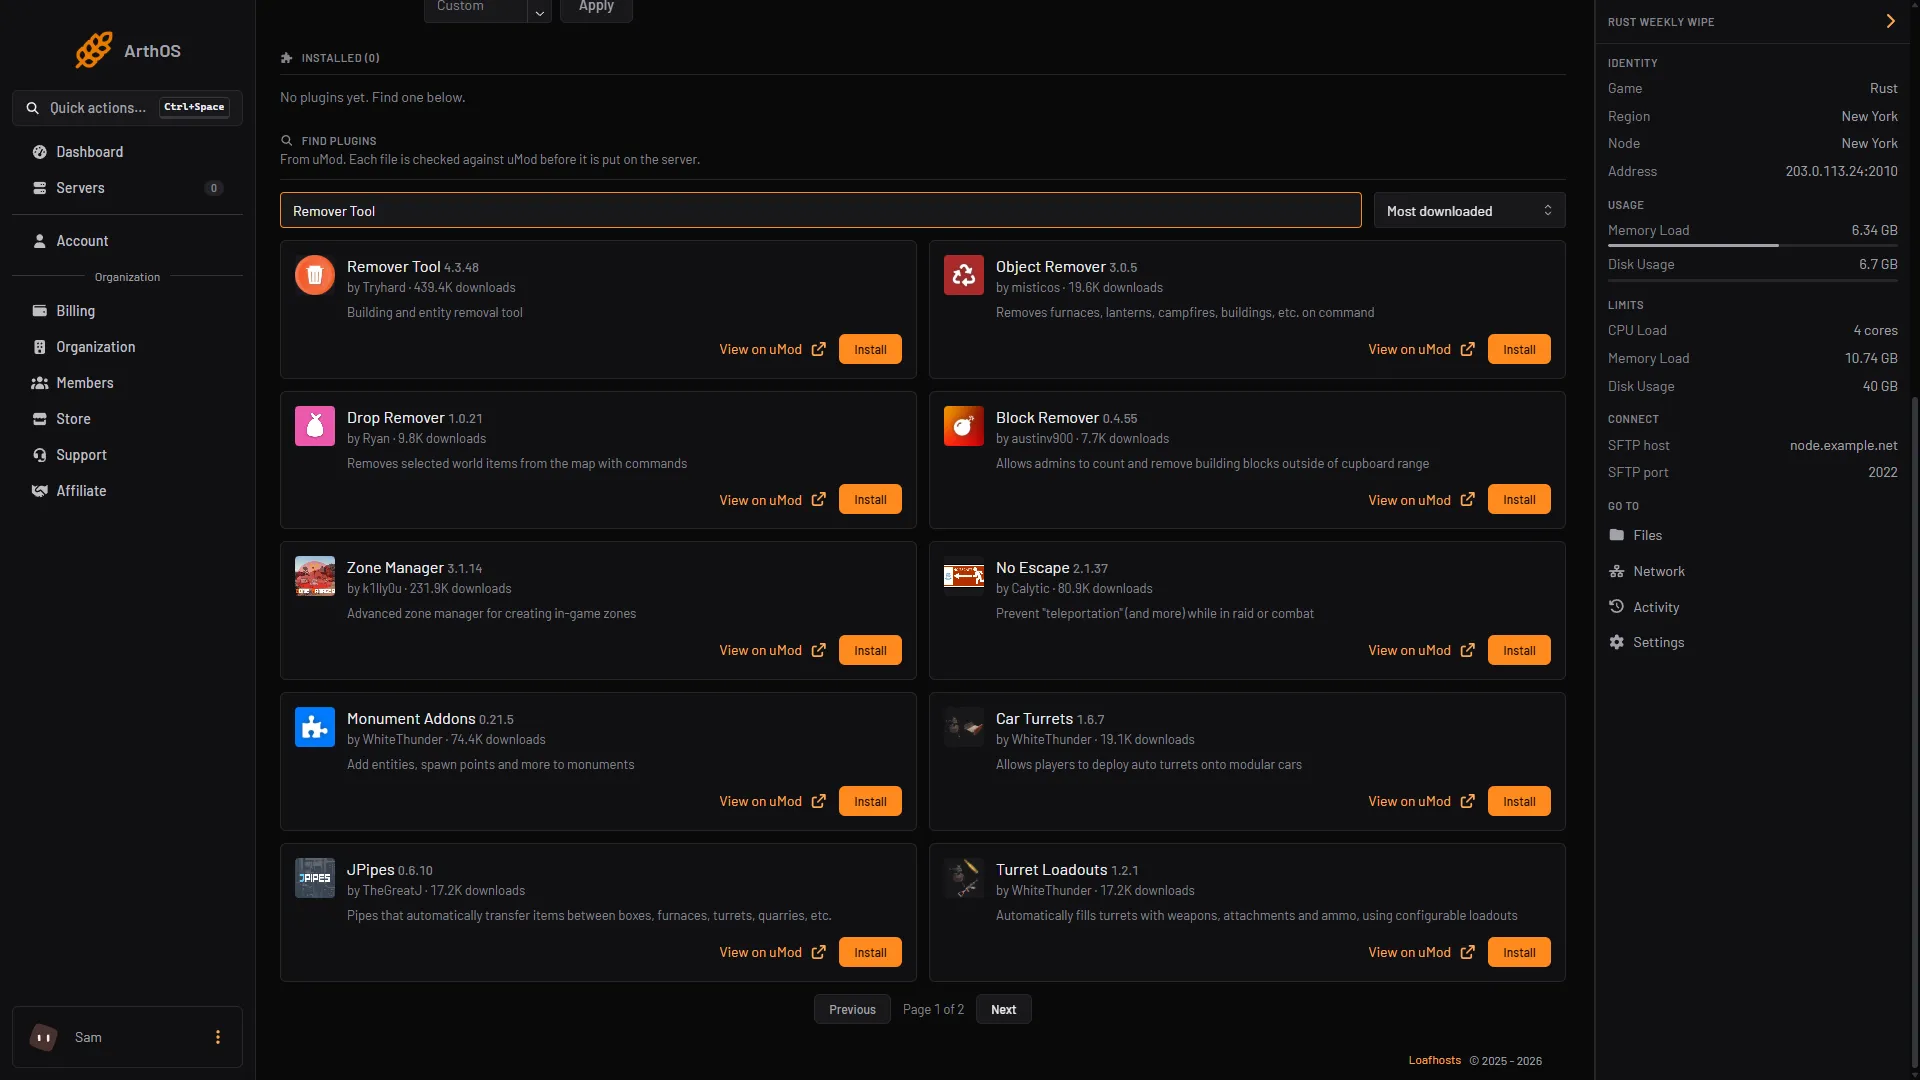Click external link icon for Block Remover
1920x1080 pixels.
(x=1467, y=500)
